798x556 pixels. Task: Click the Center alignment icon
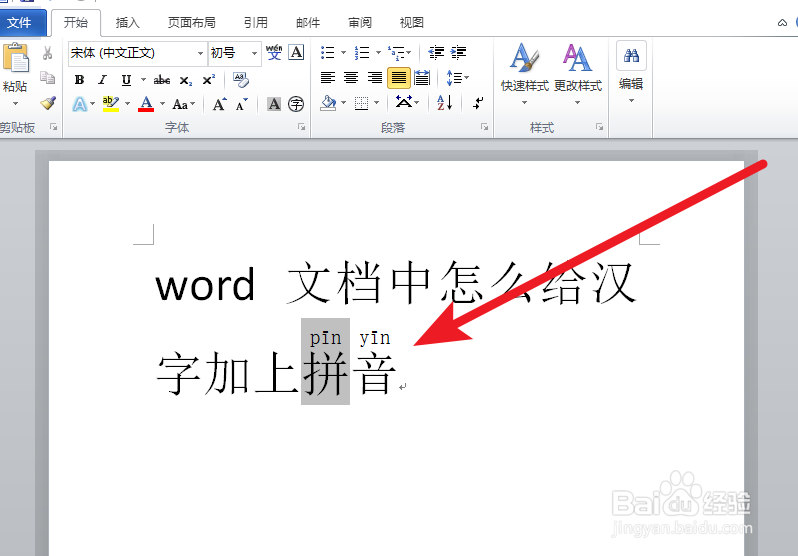[351, 78]
